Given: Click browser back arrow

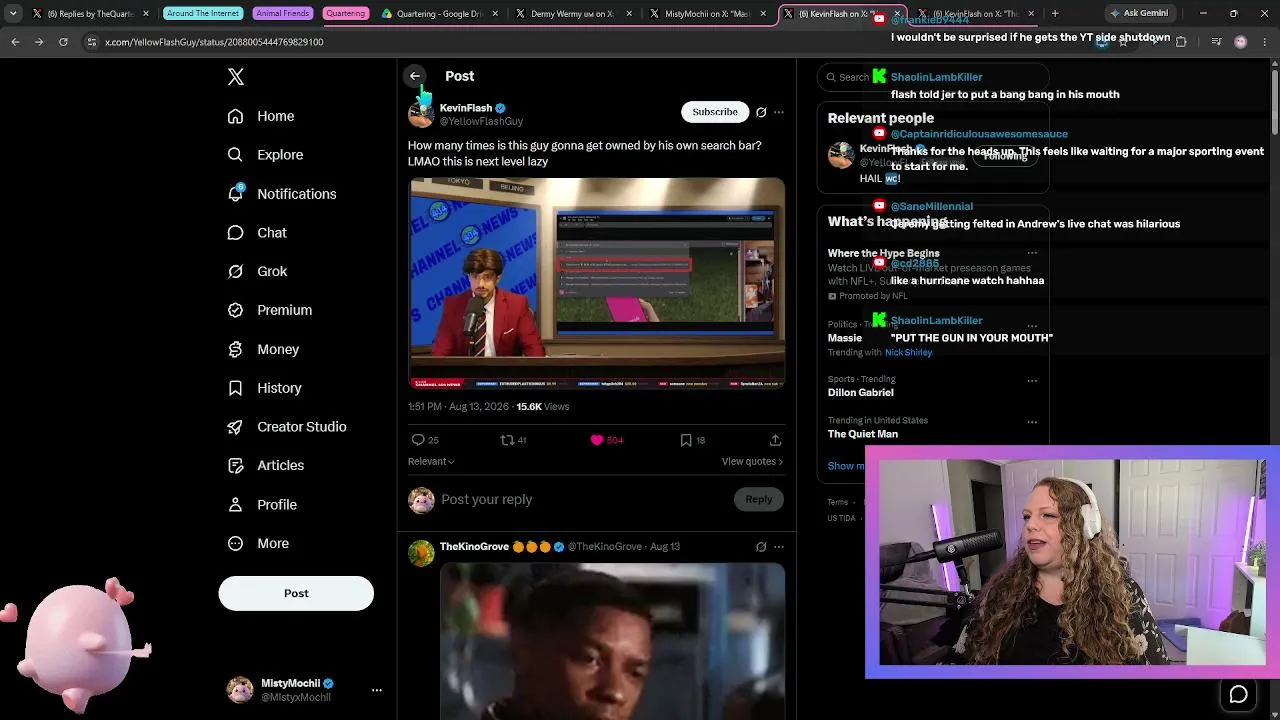Looking at the screenshot, I should click(x=15, y=42).
